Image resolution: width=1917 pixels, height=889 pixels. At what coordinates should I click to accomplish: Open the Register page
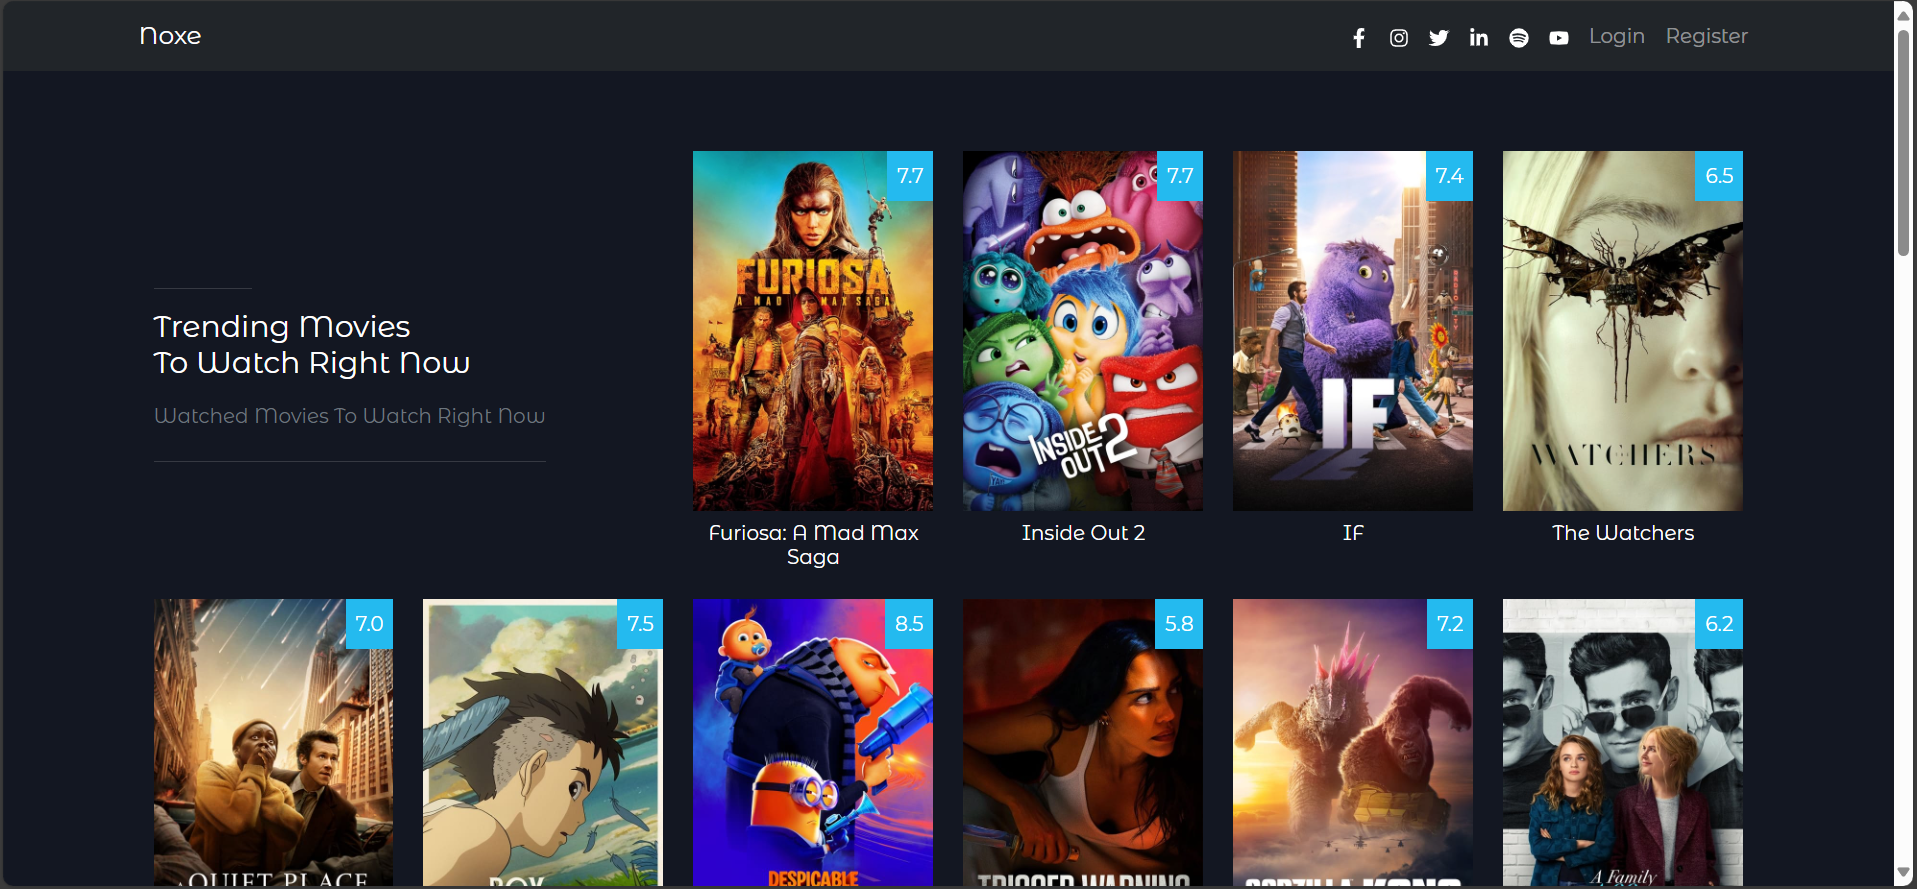coord(1706,36)
